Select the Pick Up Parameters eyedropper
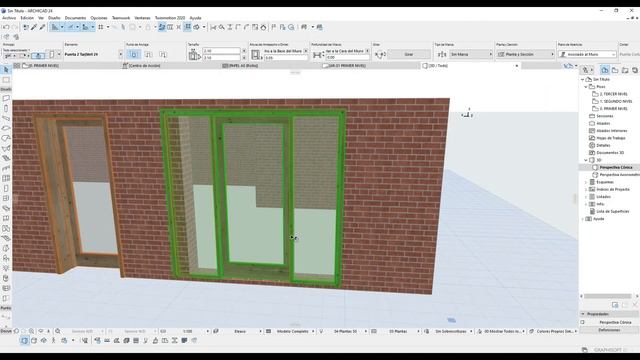Viewport: 640px width, 360px height. tap(34, 27)
